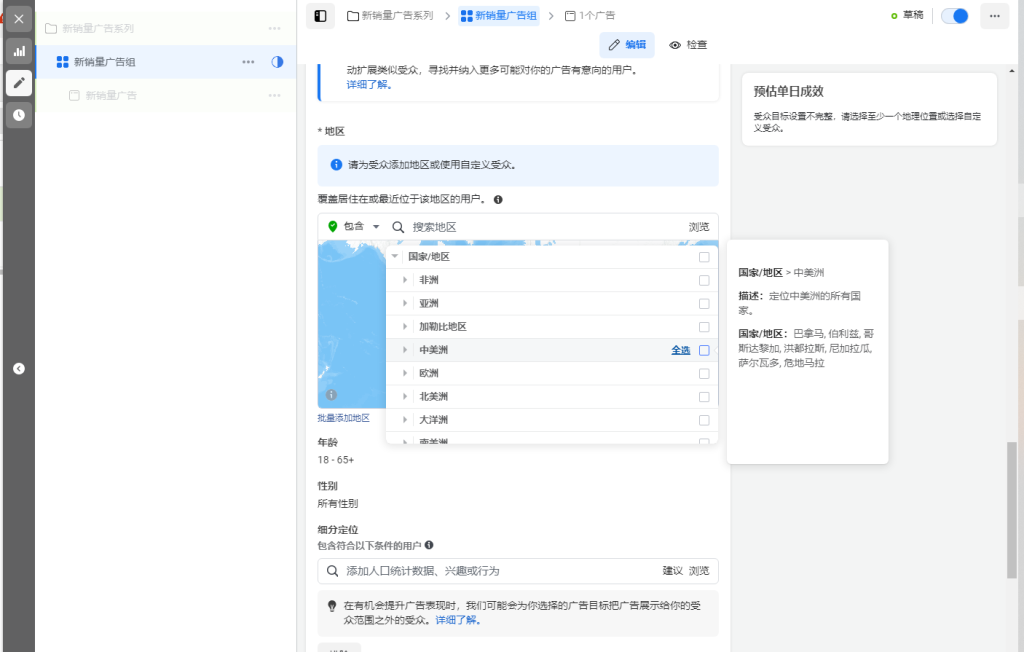Check the 国家/地区 checkbox

coord(704,257)
